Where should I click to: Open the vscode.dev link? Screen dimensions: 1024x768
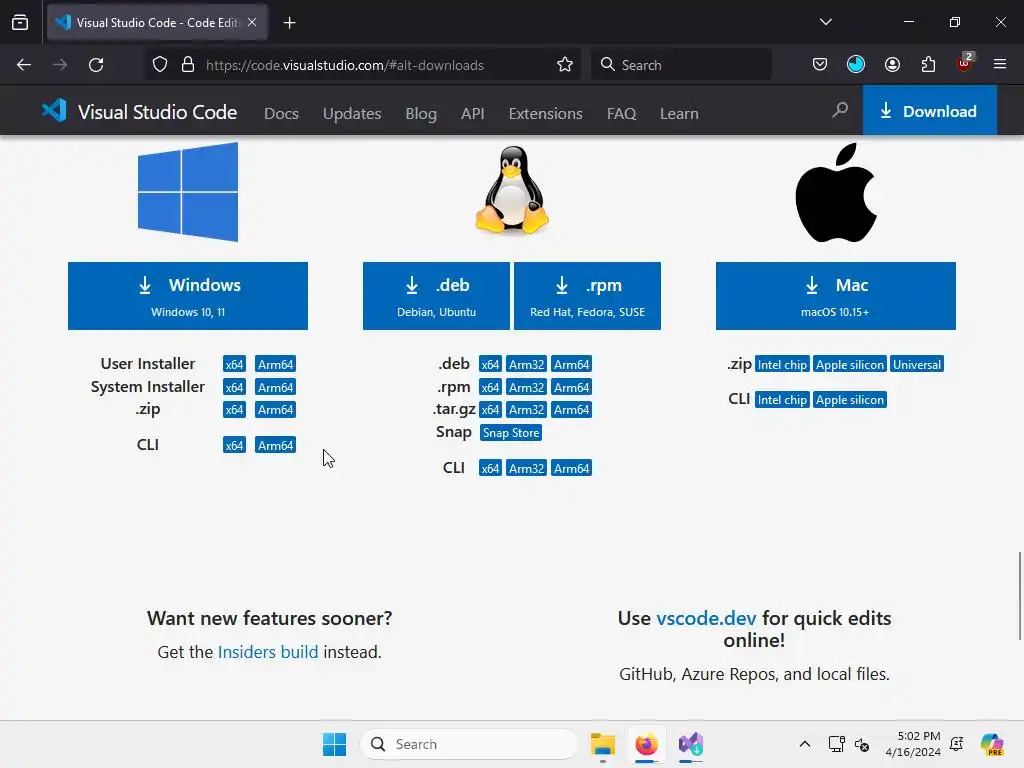point(706,618)
